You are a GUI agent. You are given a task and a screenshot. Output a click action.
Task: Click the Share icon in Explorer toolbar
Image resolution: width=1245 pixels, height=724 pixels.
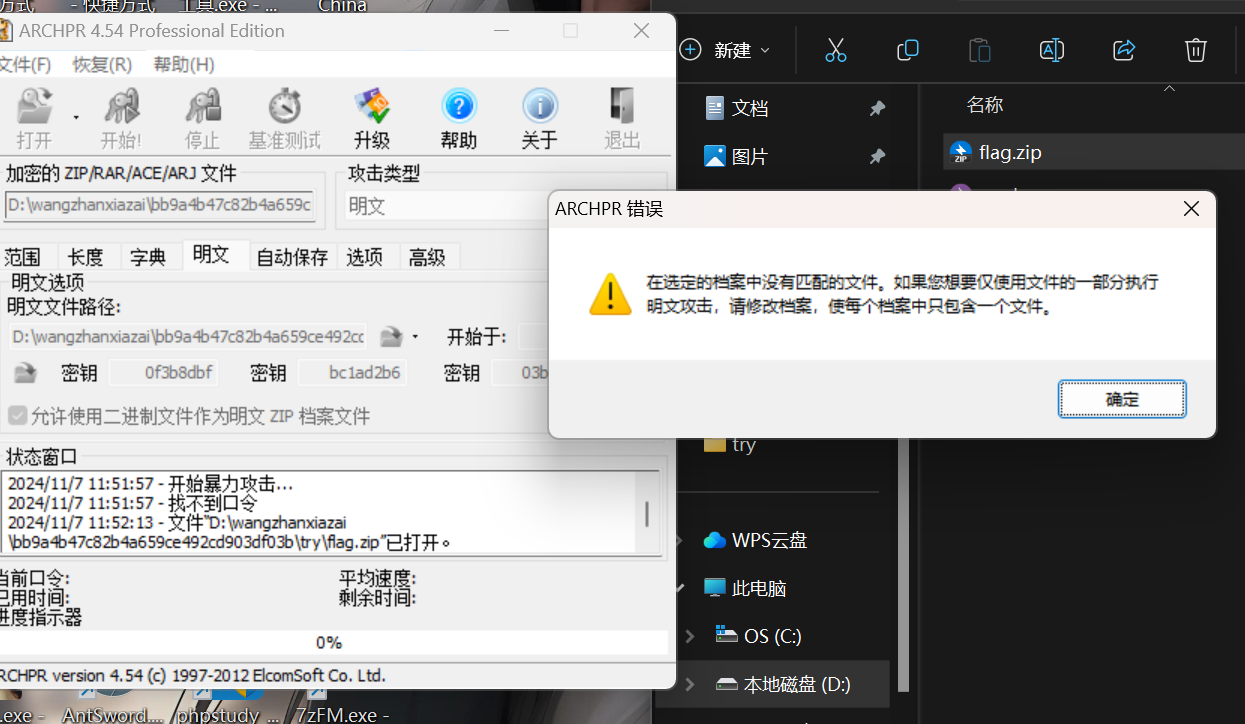1124,50
